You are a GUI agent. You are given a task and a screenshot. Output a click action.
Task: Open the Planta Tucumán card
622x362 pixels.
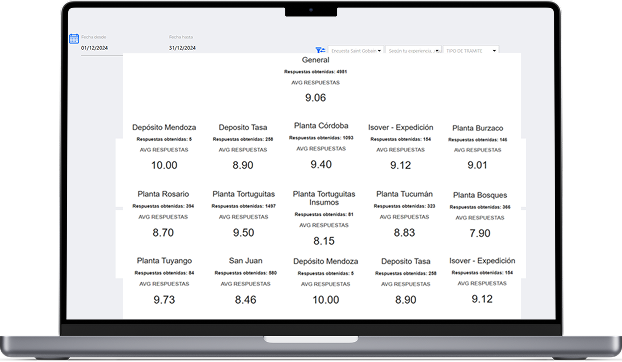(404, 194)
